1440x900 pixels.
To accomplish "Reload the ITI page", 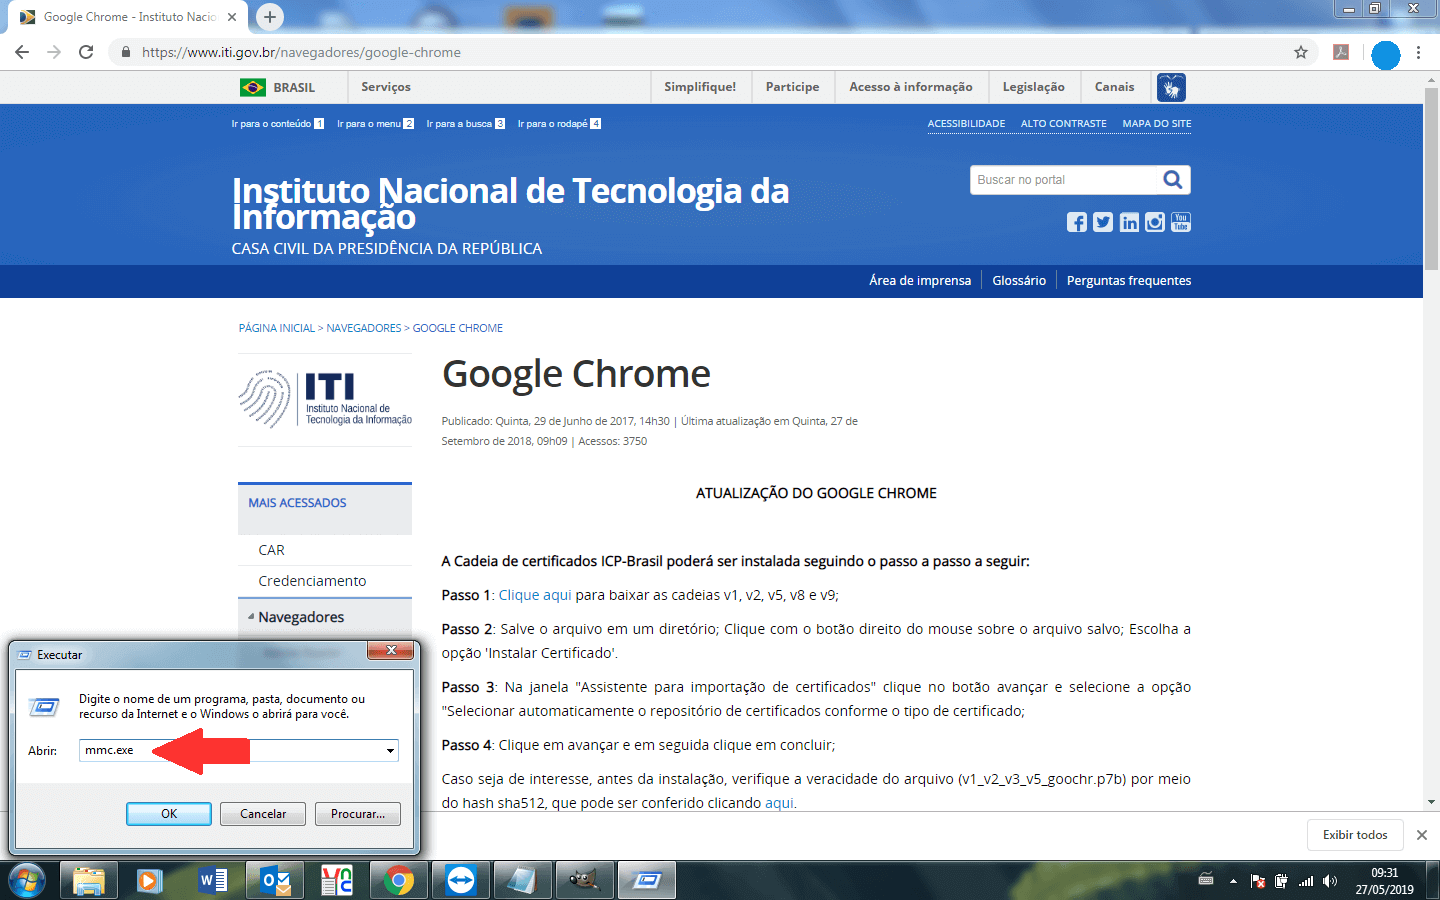I will (86, 52).
